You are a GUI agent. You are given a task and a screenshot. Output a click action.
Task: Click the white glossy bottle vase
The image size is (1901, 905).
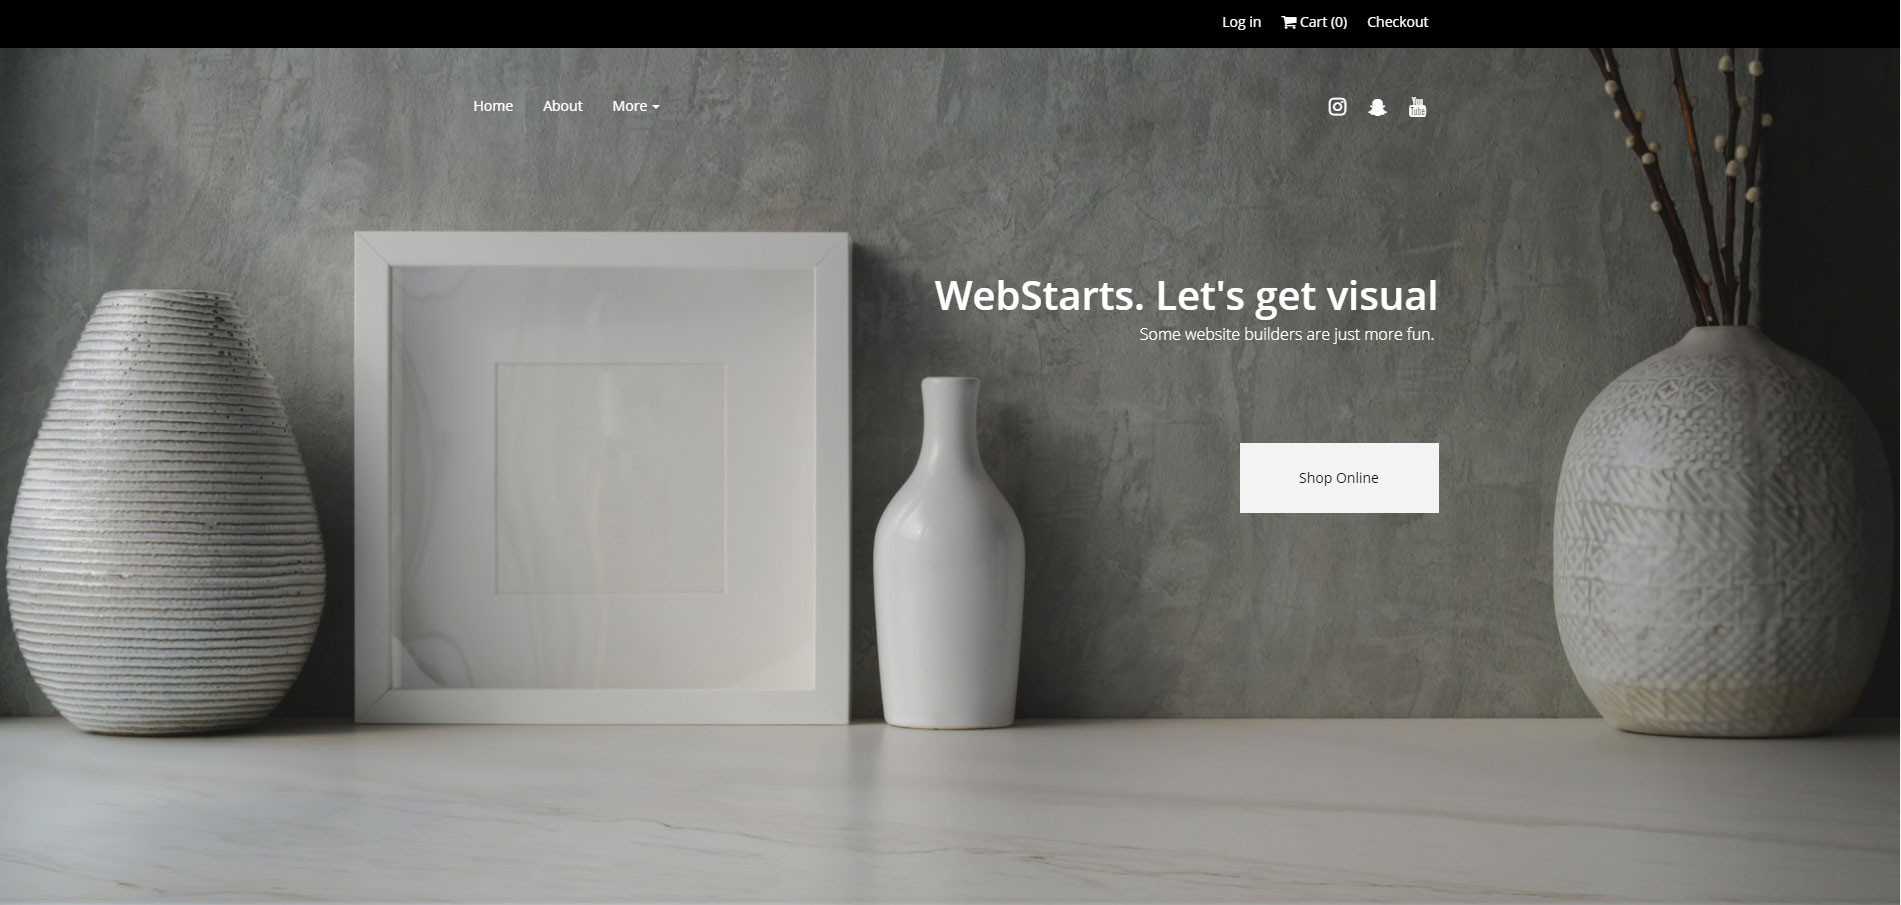[x=948, y=553]
